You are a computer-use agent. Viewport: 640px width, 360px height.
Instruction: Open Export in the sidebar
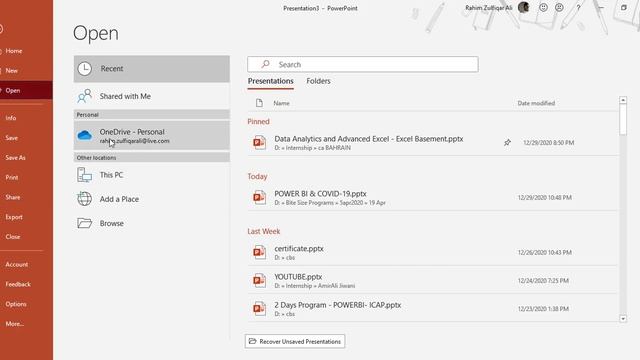click(x=14, y=217)
